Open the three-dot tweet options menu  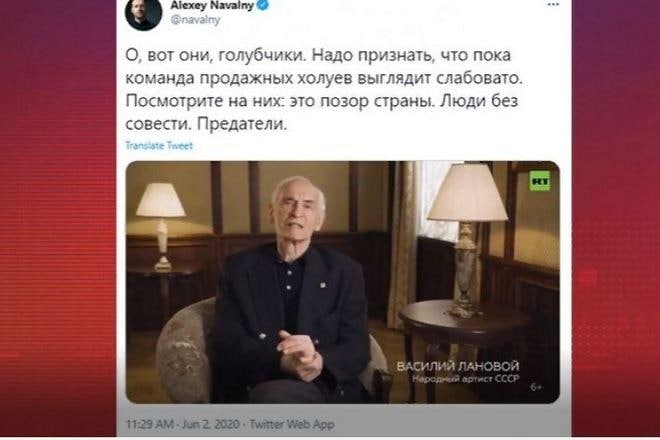pos(553,5)
